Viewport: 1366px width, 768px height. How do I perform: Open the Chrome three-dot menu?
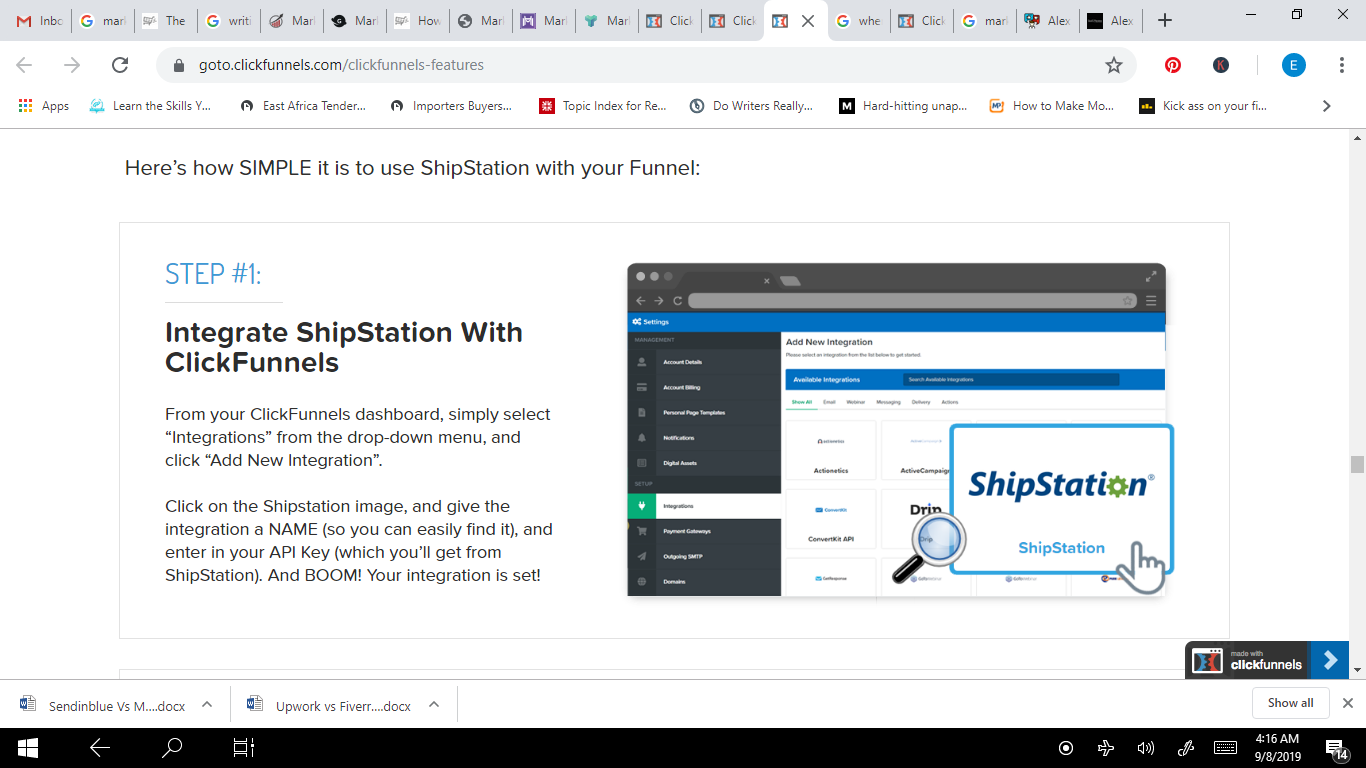click(1342, 65)
